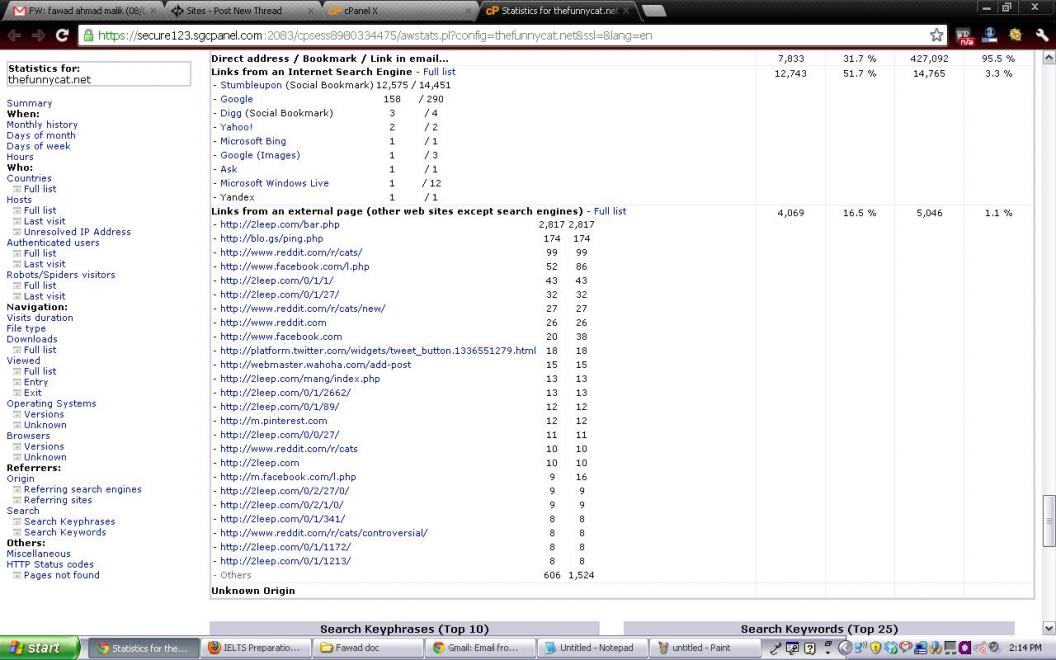
Task: Open the http://blo.gs/ping.php referrer link
Action: tap(271, 238)
